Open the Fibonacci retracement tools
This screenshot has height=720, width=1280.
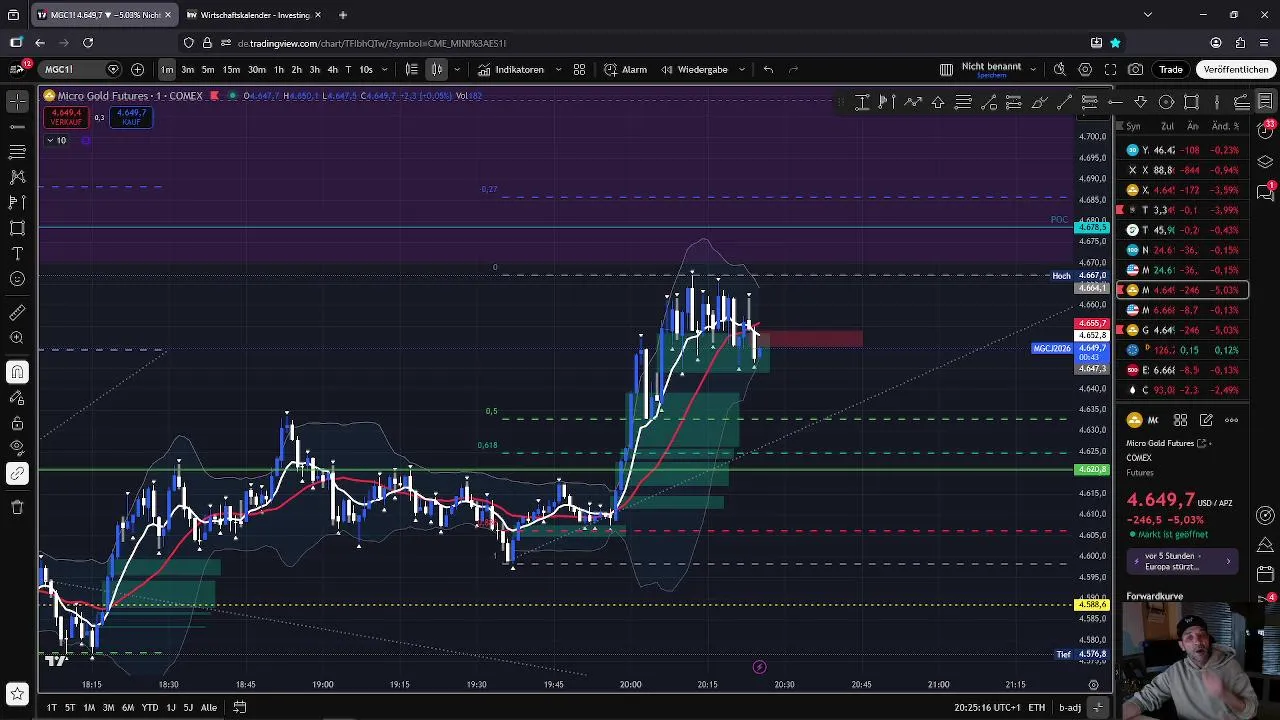[17, 152]
